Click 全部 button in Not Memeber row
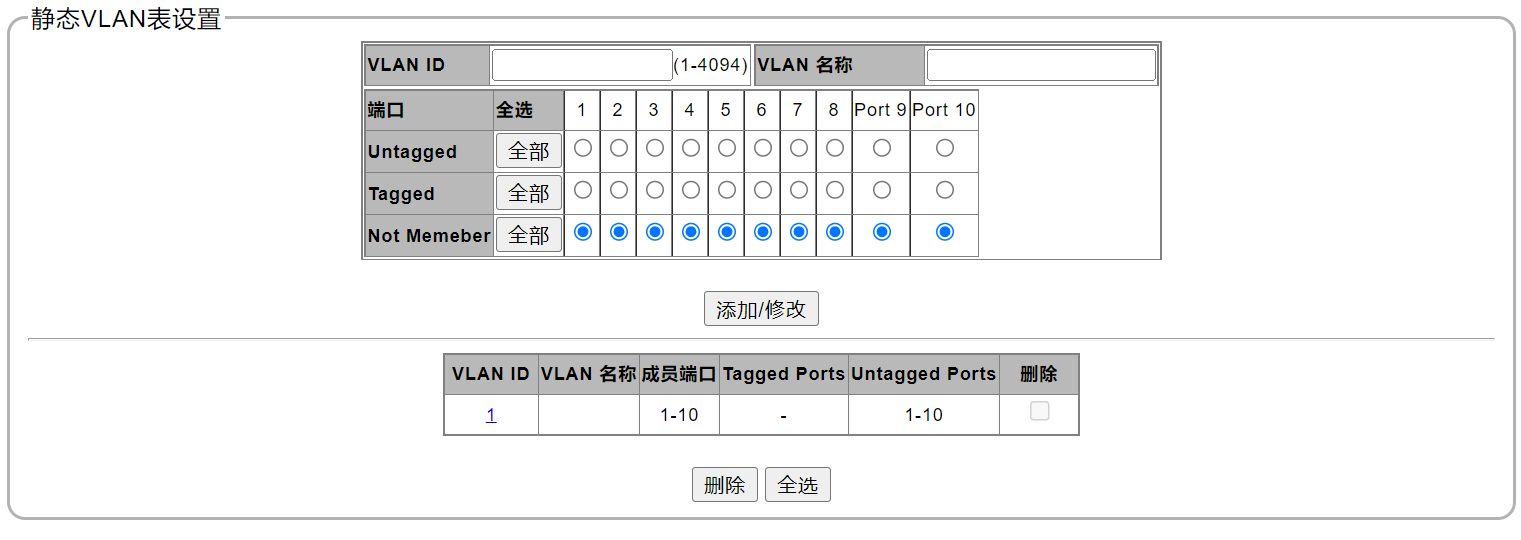 529,236
